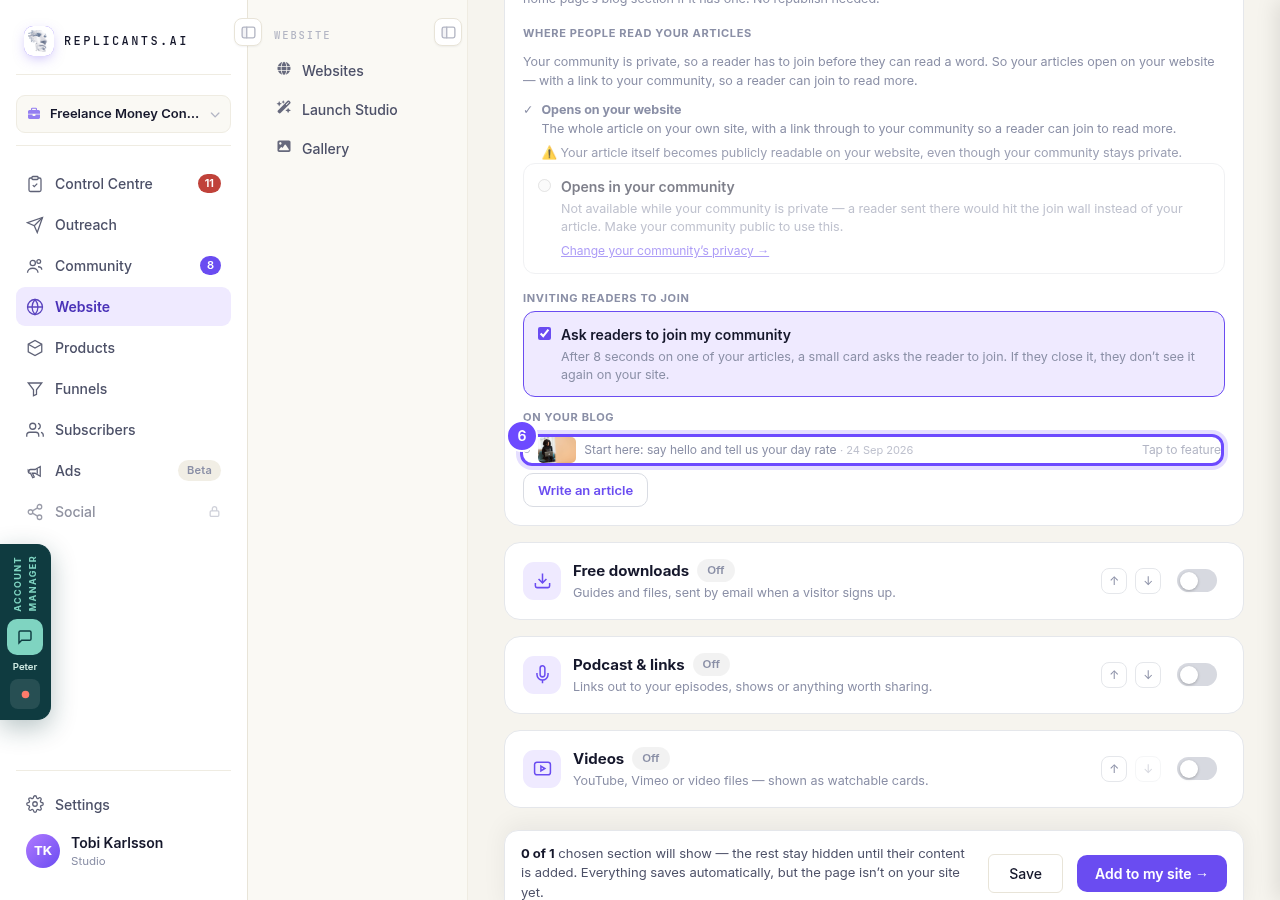Click the funnel icon for Funnels
The width and height of the screenshot is (1280, 900).
(35, 389)
